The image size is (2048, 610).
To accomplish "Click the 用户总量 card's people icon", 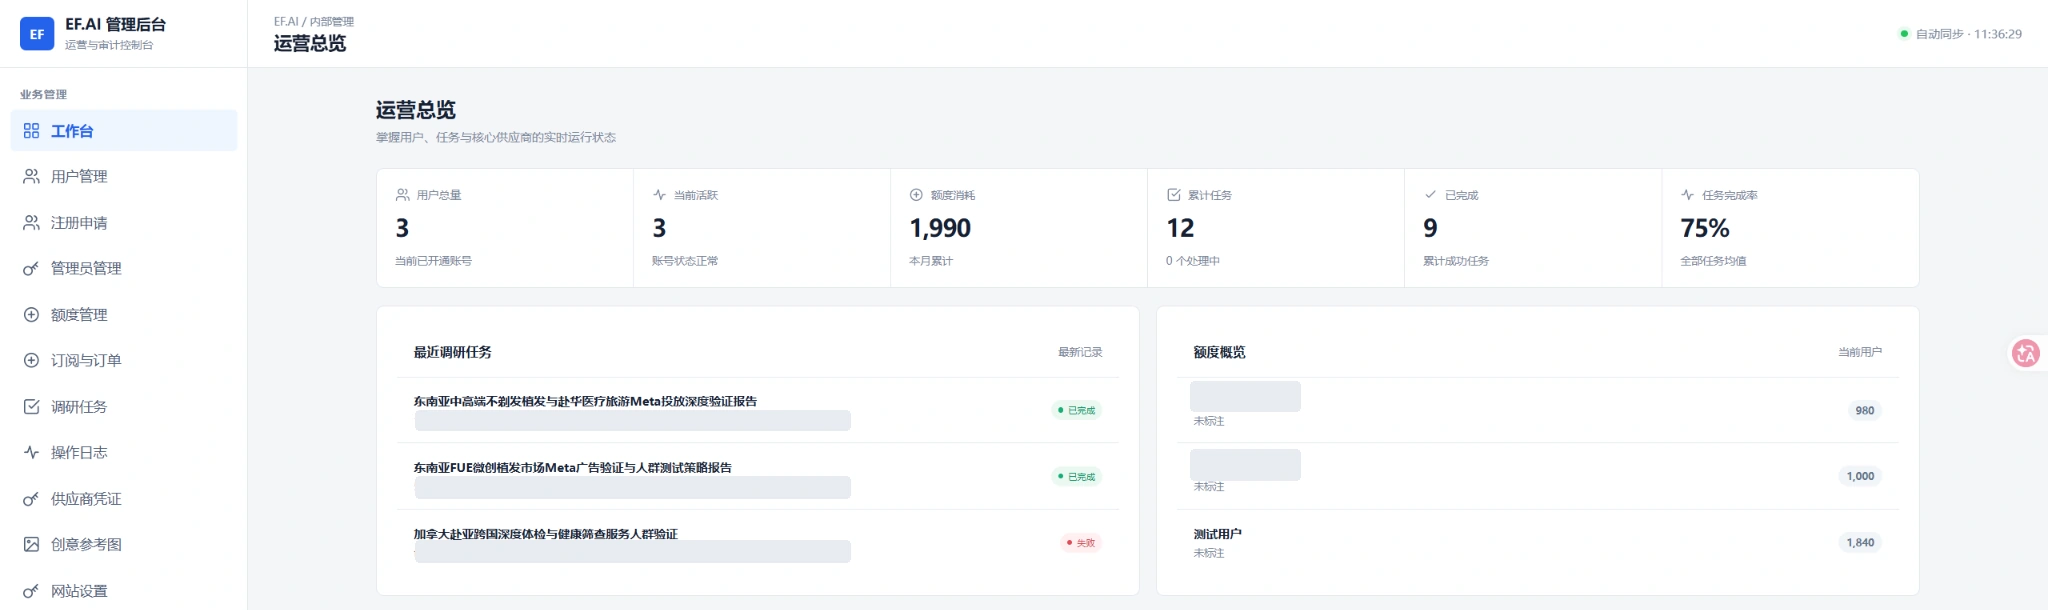I will click(x=403, y=195).
